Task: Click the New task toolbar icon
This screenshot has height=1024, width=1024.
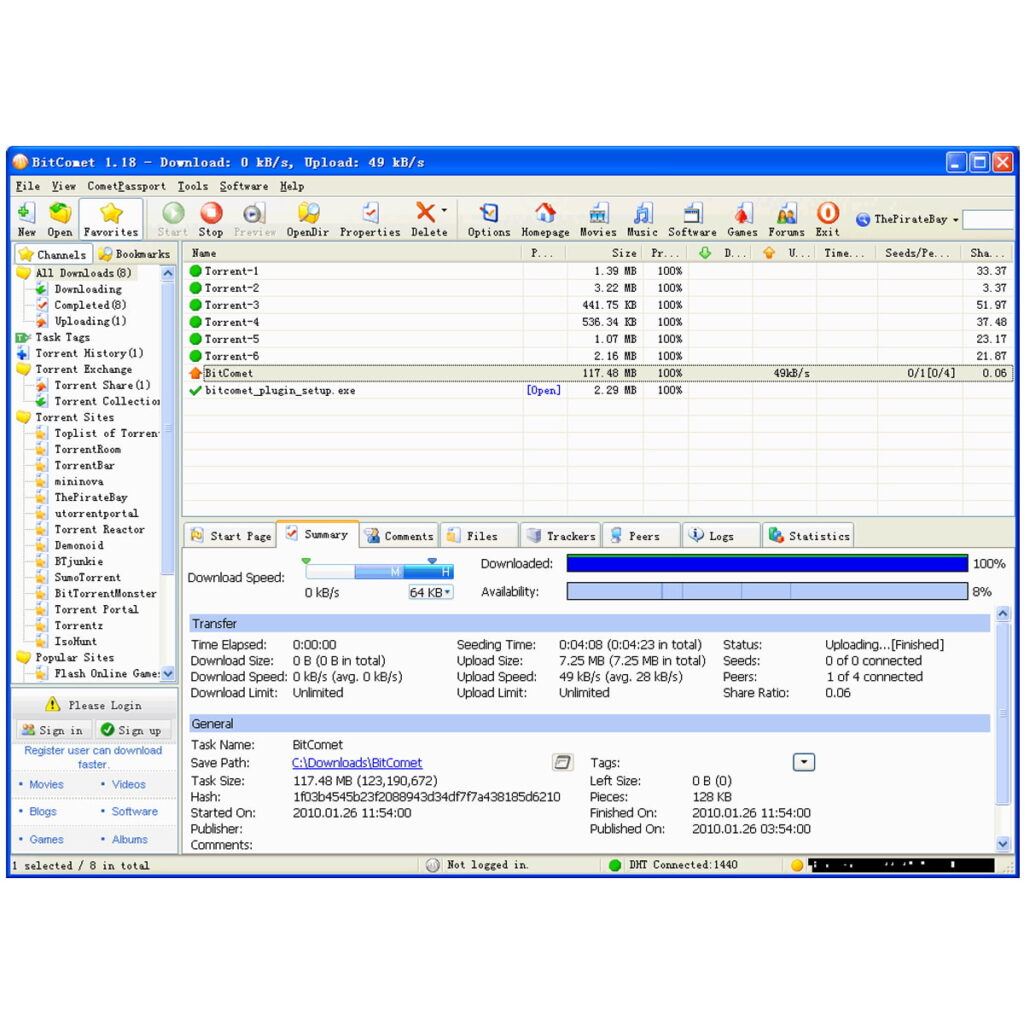Action: tap(26, 219)
